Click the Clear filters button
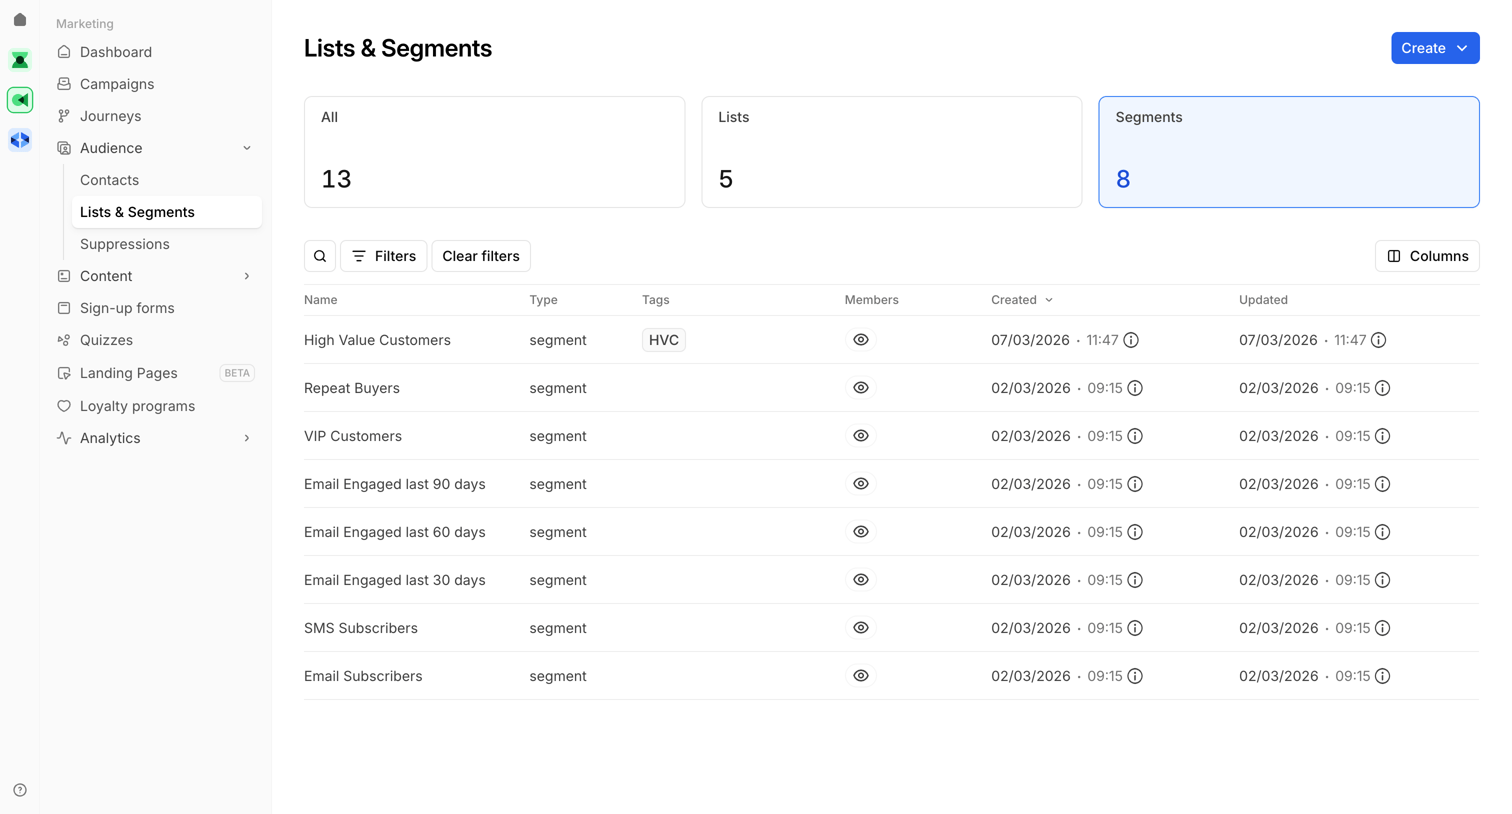The image size is (1512, 814). tap(481, 256)
